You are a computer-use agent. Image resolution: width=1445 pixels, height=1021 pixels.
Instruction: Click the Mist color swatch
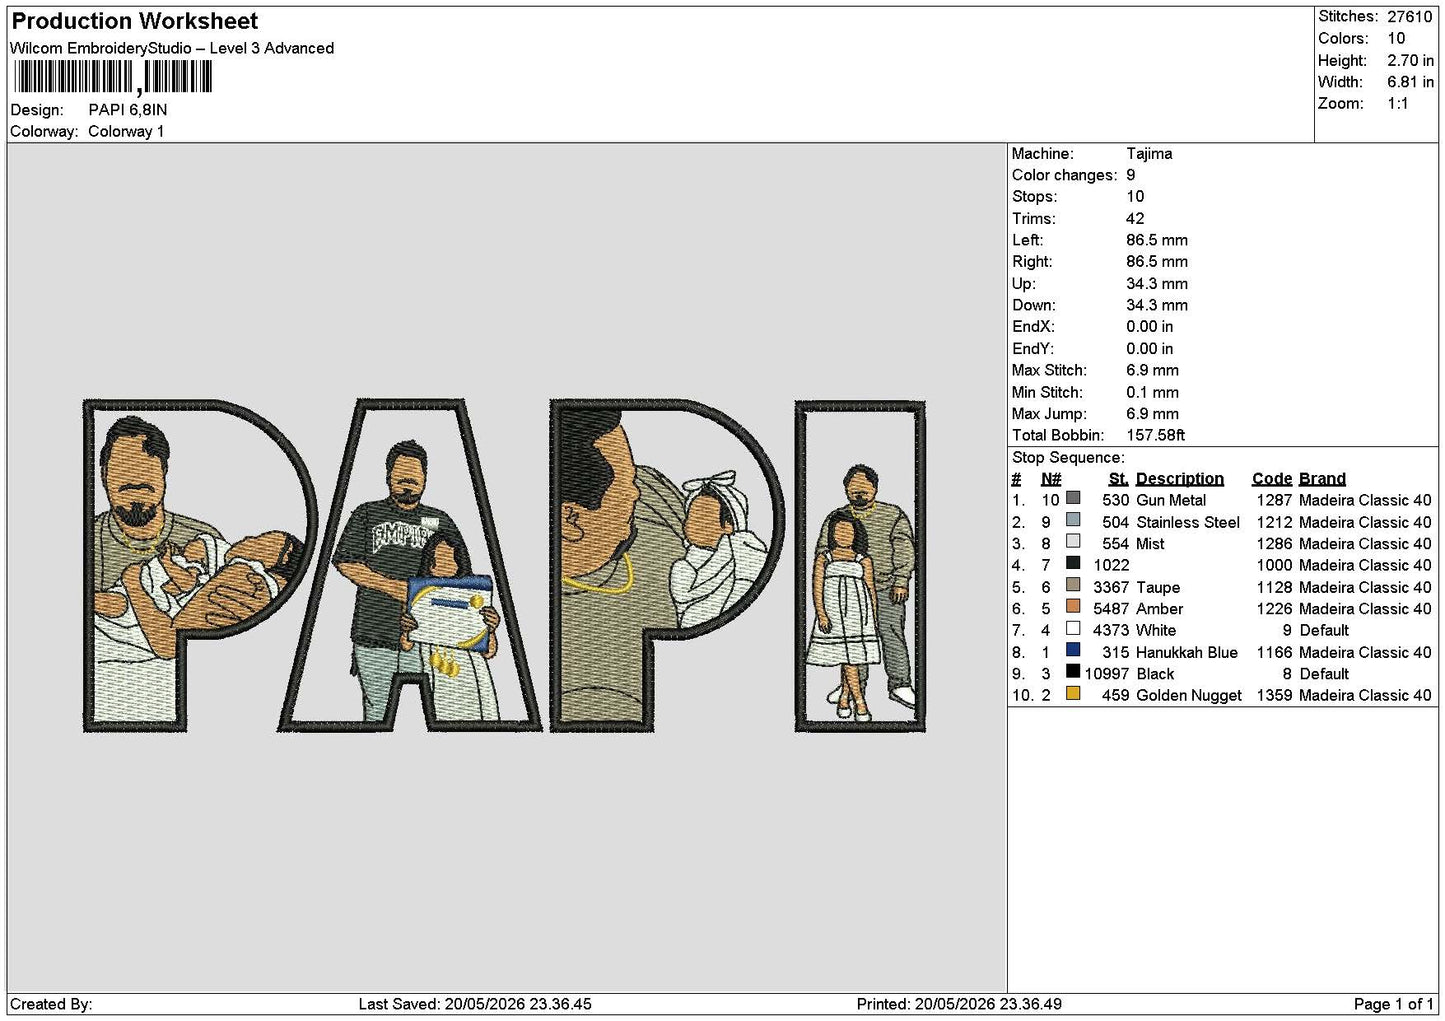(1073, 542)
